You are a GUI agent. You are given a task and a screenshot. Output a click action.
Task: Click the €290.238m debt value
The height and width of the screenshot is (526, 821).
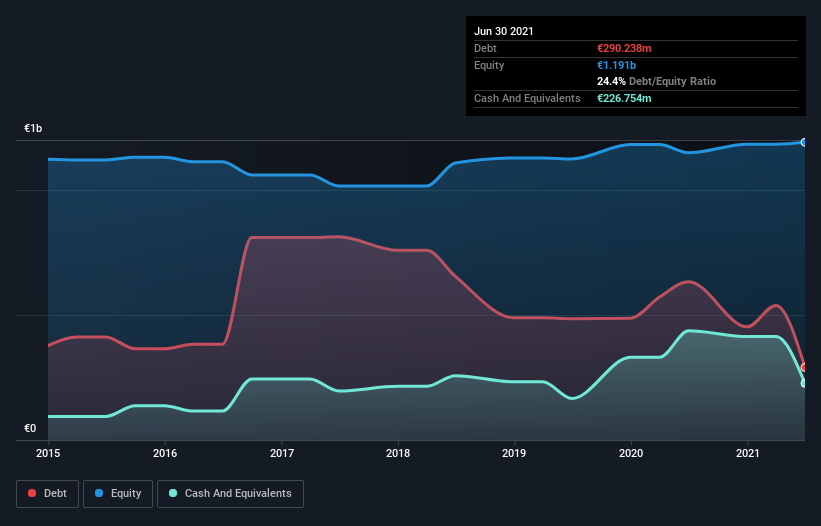coord(624,48)
